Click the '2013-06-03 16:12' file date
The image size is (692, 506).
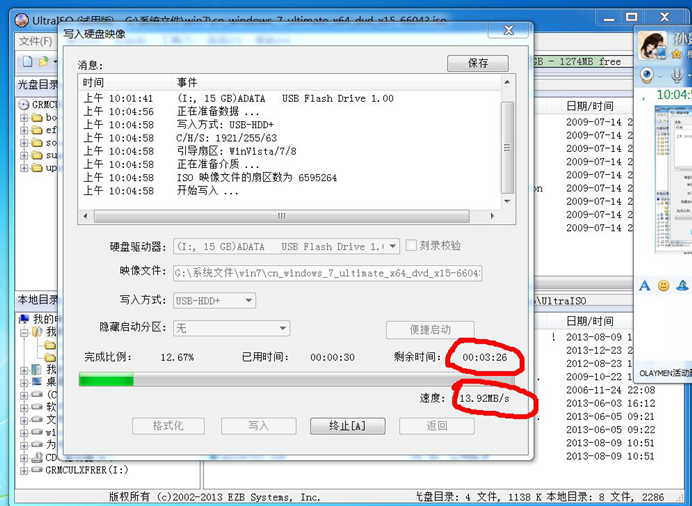coord(610,403)
